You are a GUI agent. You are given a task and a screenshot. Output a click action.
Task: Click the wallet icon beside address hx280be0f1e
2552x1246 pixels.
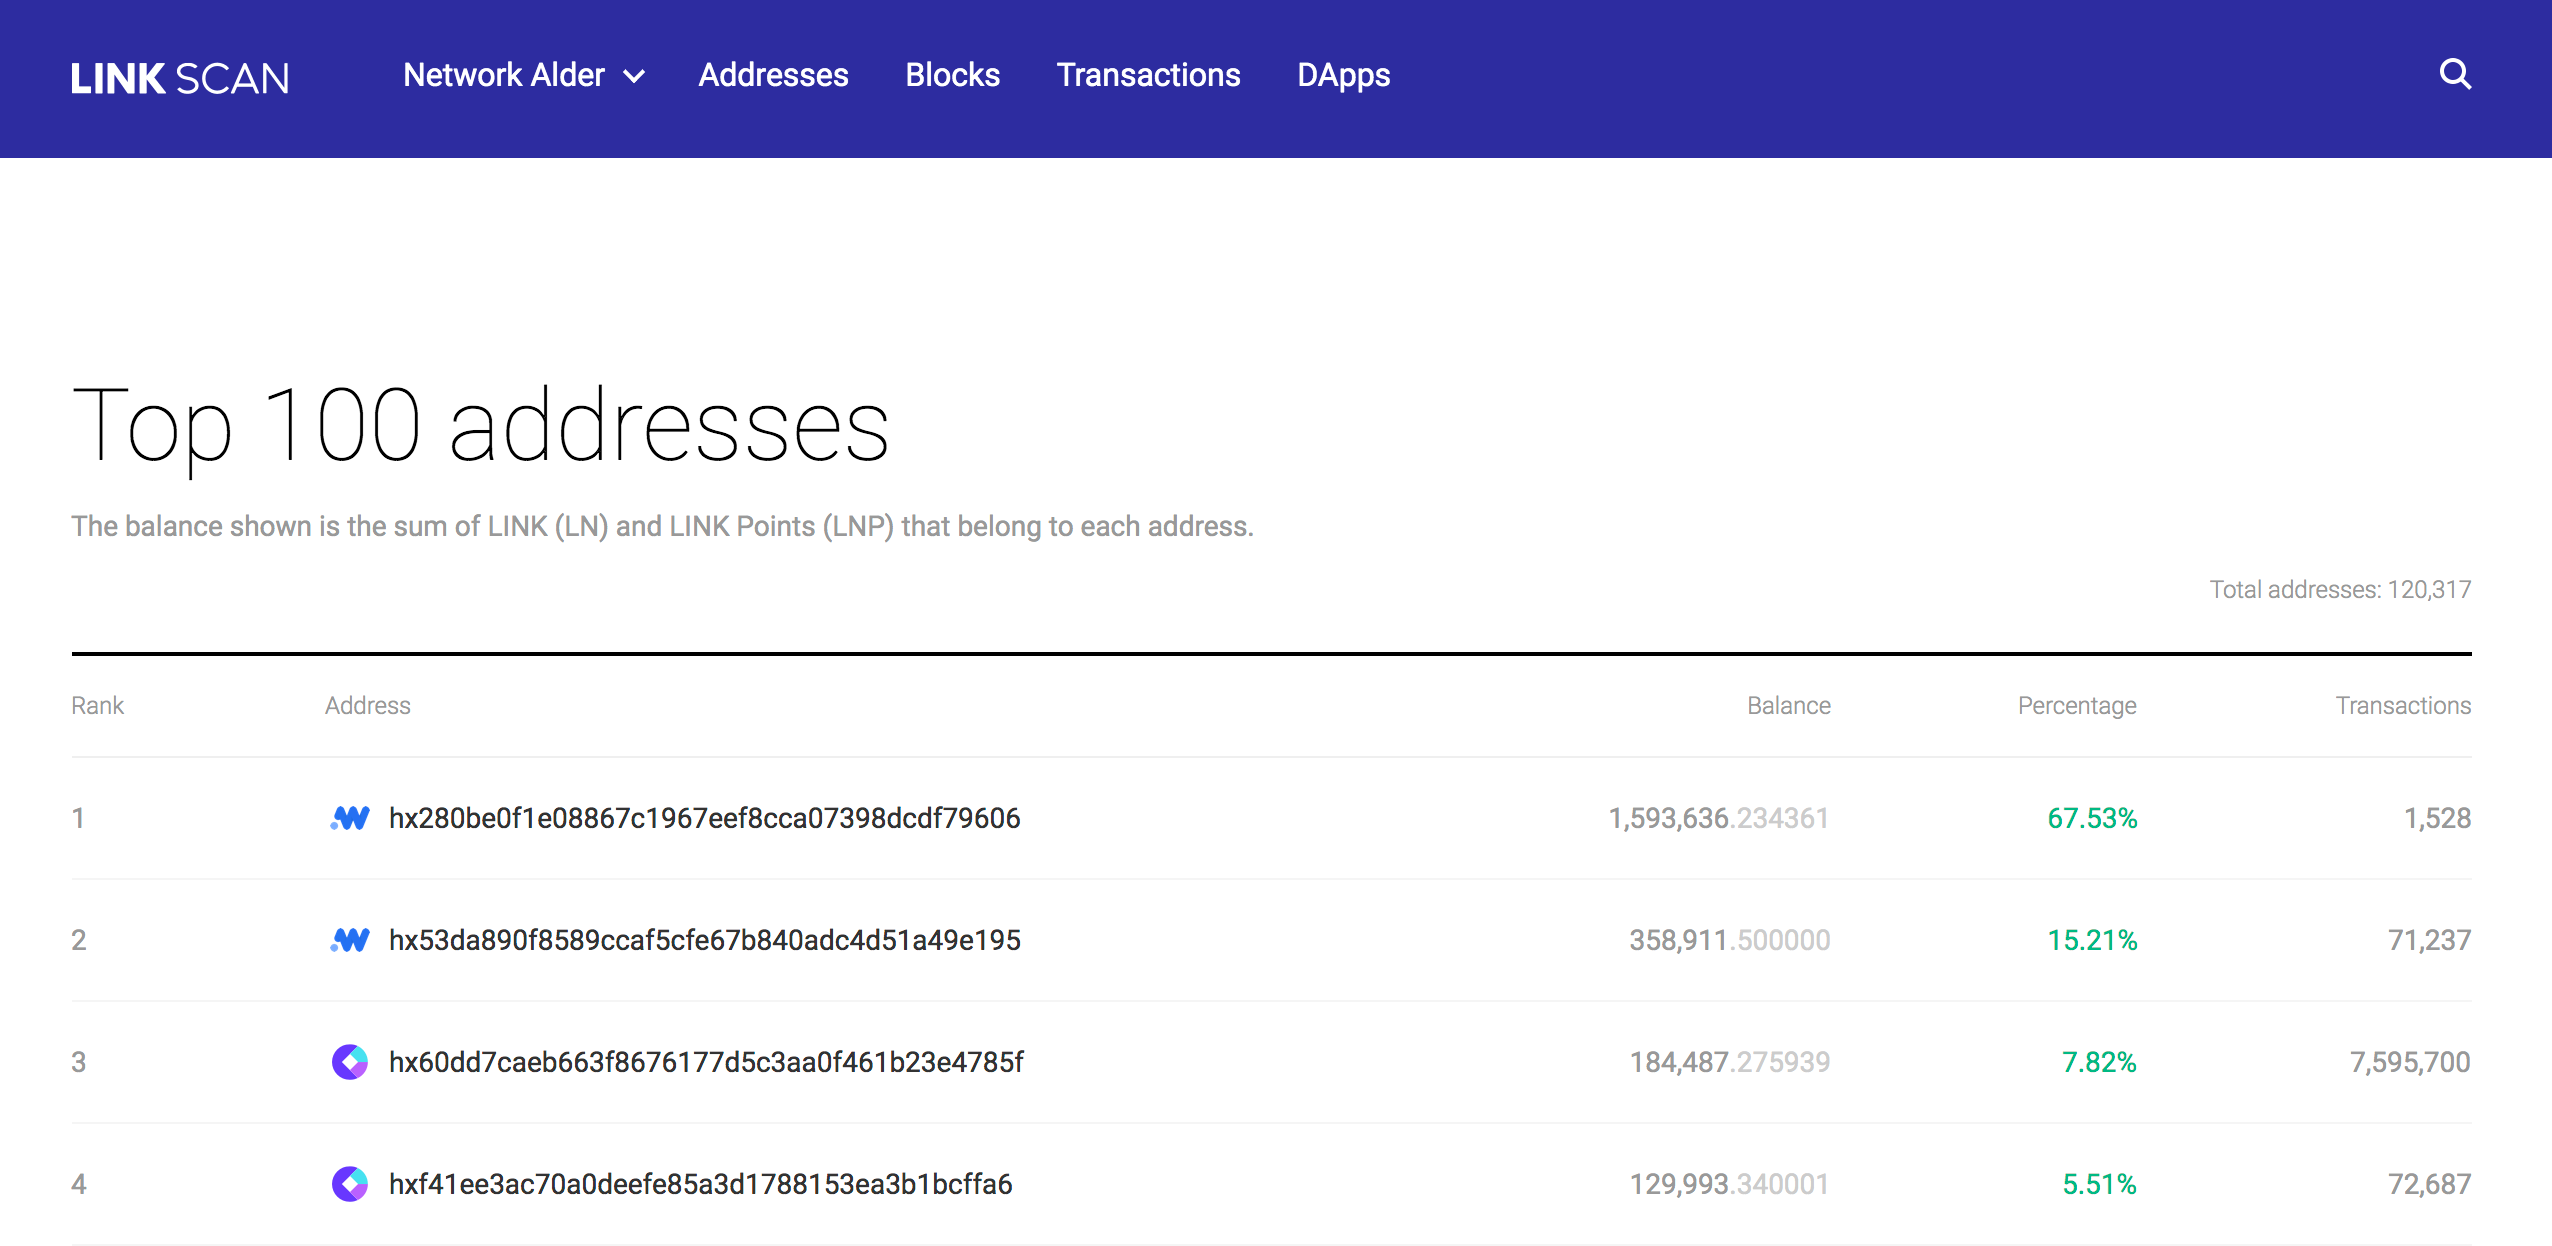click(350, 818)
